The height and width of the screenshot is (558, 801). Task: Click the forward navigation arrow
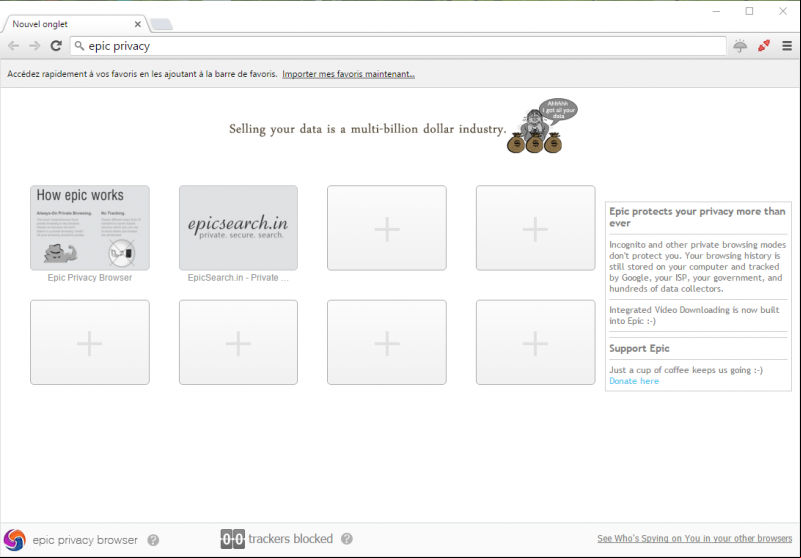pos(35,46)
